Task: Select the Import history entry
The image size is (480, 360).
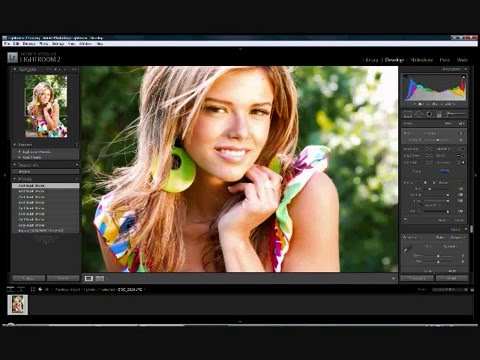Action: pos(46,231)
